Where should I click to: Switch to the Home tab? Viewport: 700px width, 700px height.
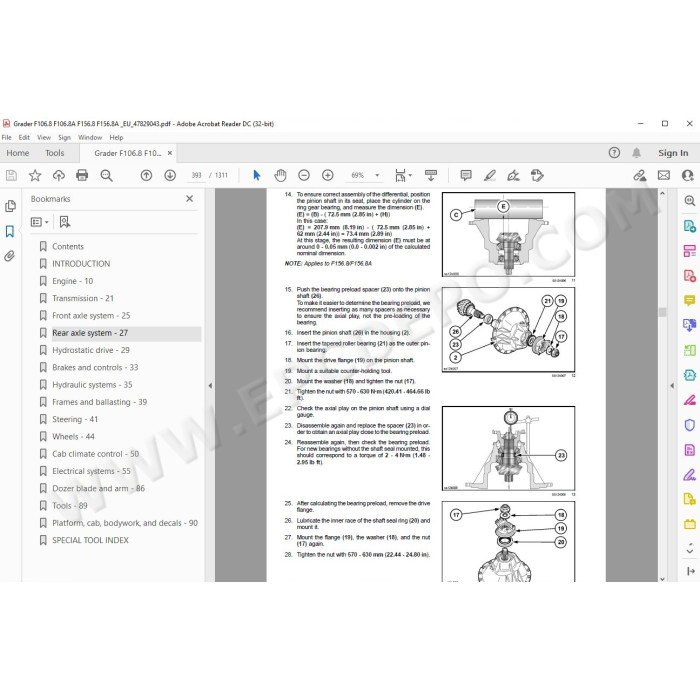click(x=18, y=153)
